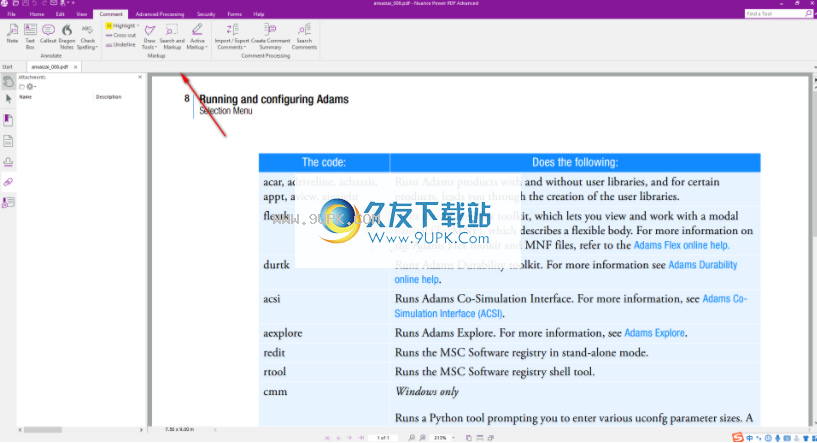The image size is (817, 443).
Task: Go to first page button
Action: (328, 438)
